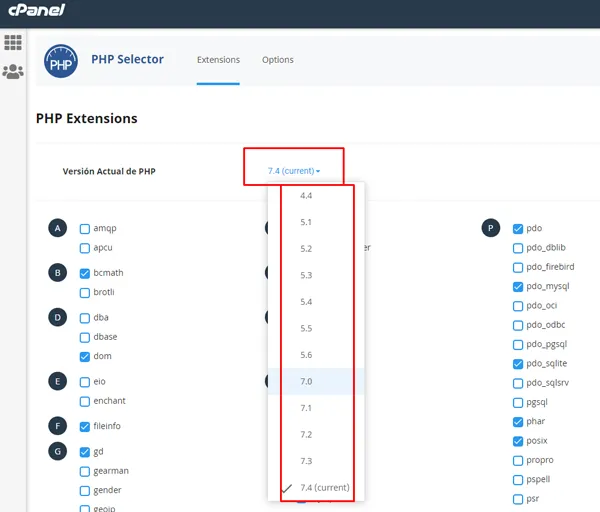This screenshot has height=512, width=600.
Task: Click the letter E group badge
Action: pos(58,381)
